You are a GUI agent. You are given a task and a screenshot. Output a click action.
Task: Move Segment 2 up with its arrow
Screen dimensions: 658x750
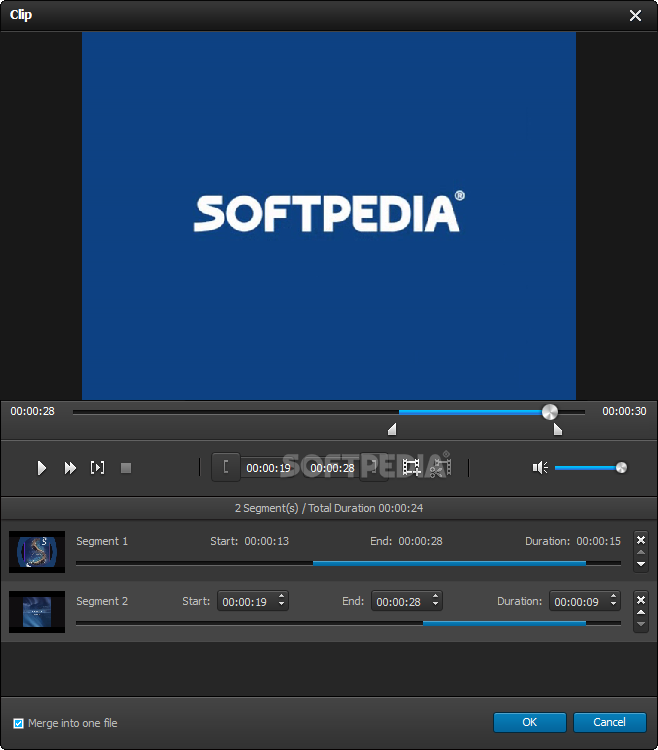(641, 612)
